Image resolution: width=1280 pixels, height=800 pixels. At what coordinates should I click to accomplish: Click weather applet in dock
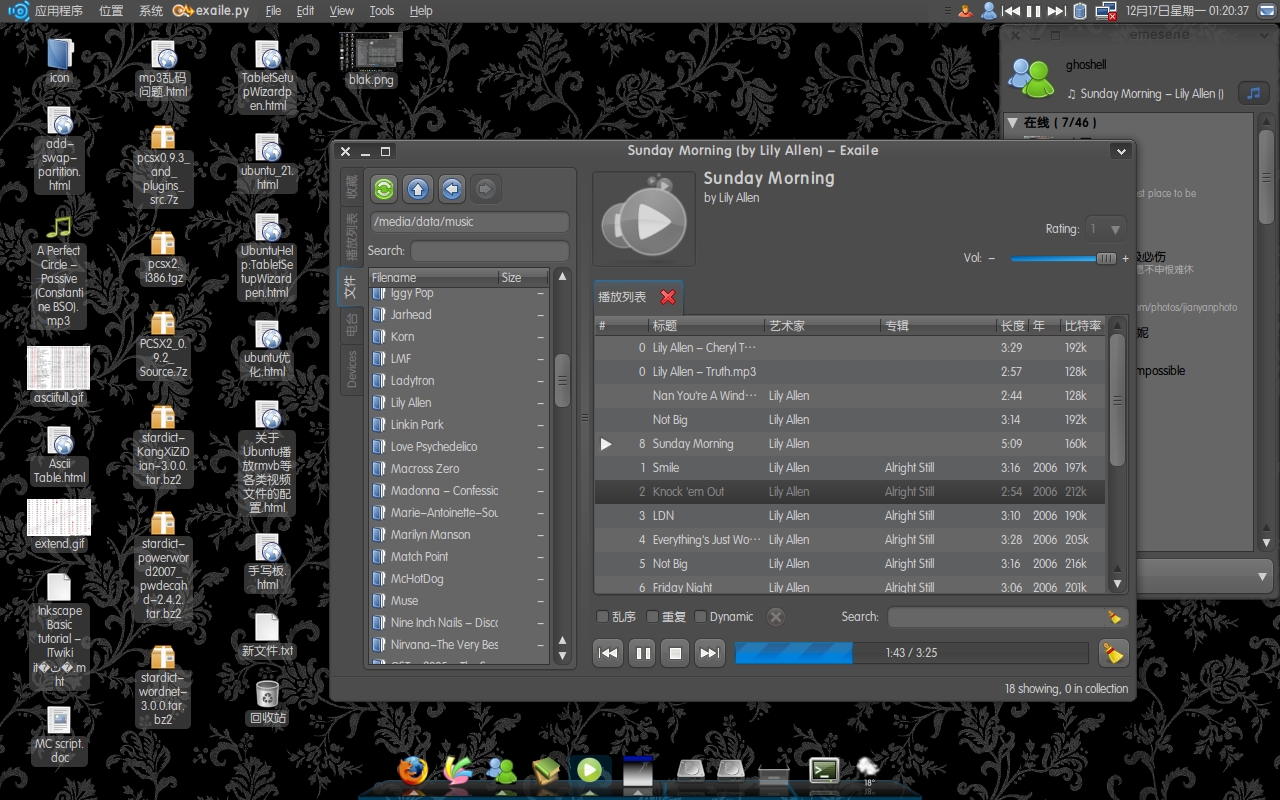pos(868,773)
